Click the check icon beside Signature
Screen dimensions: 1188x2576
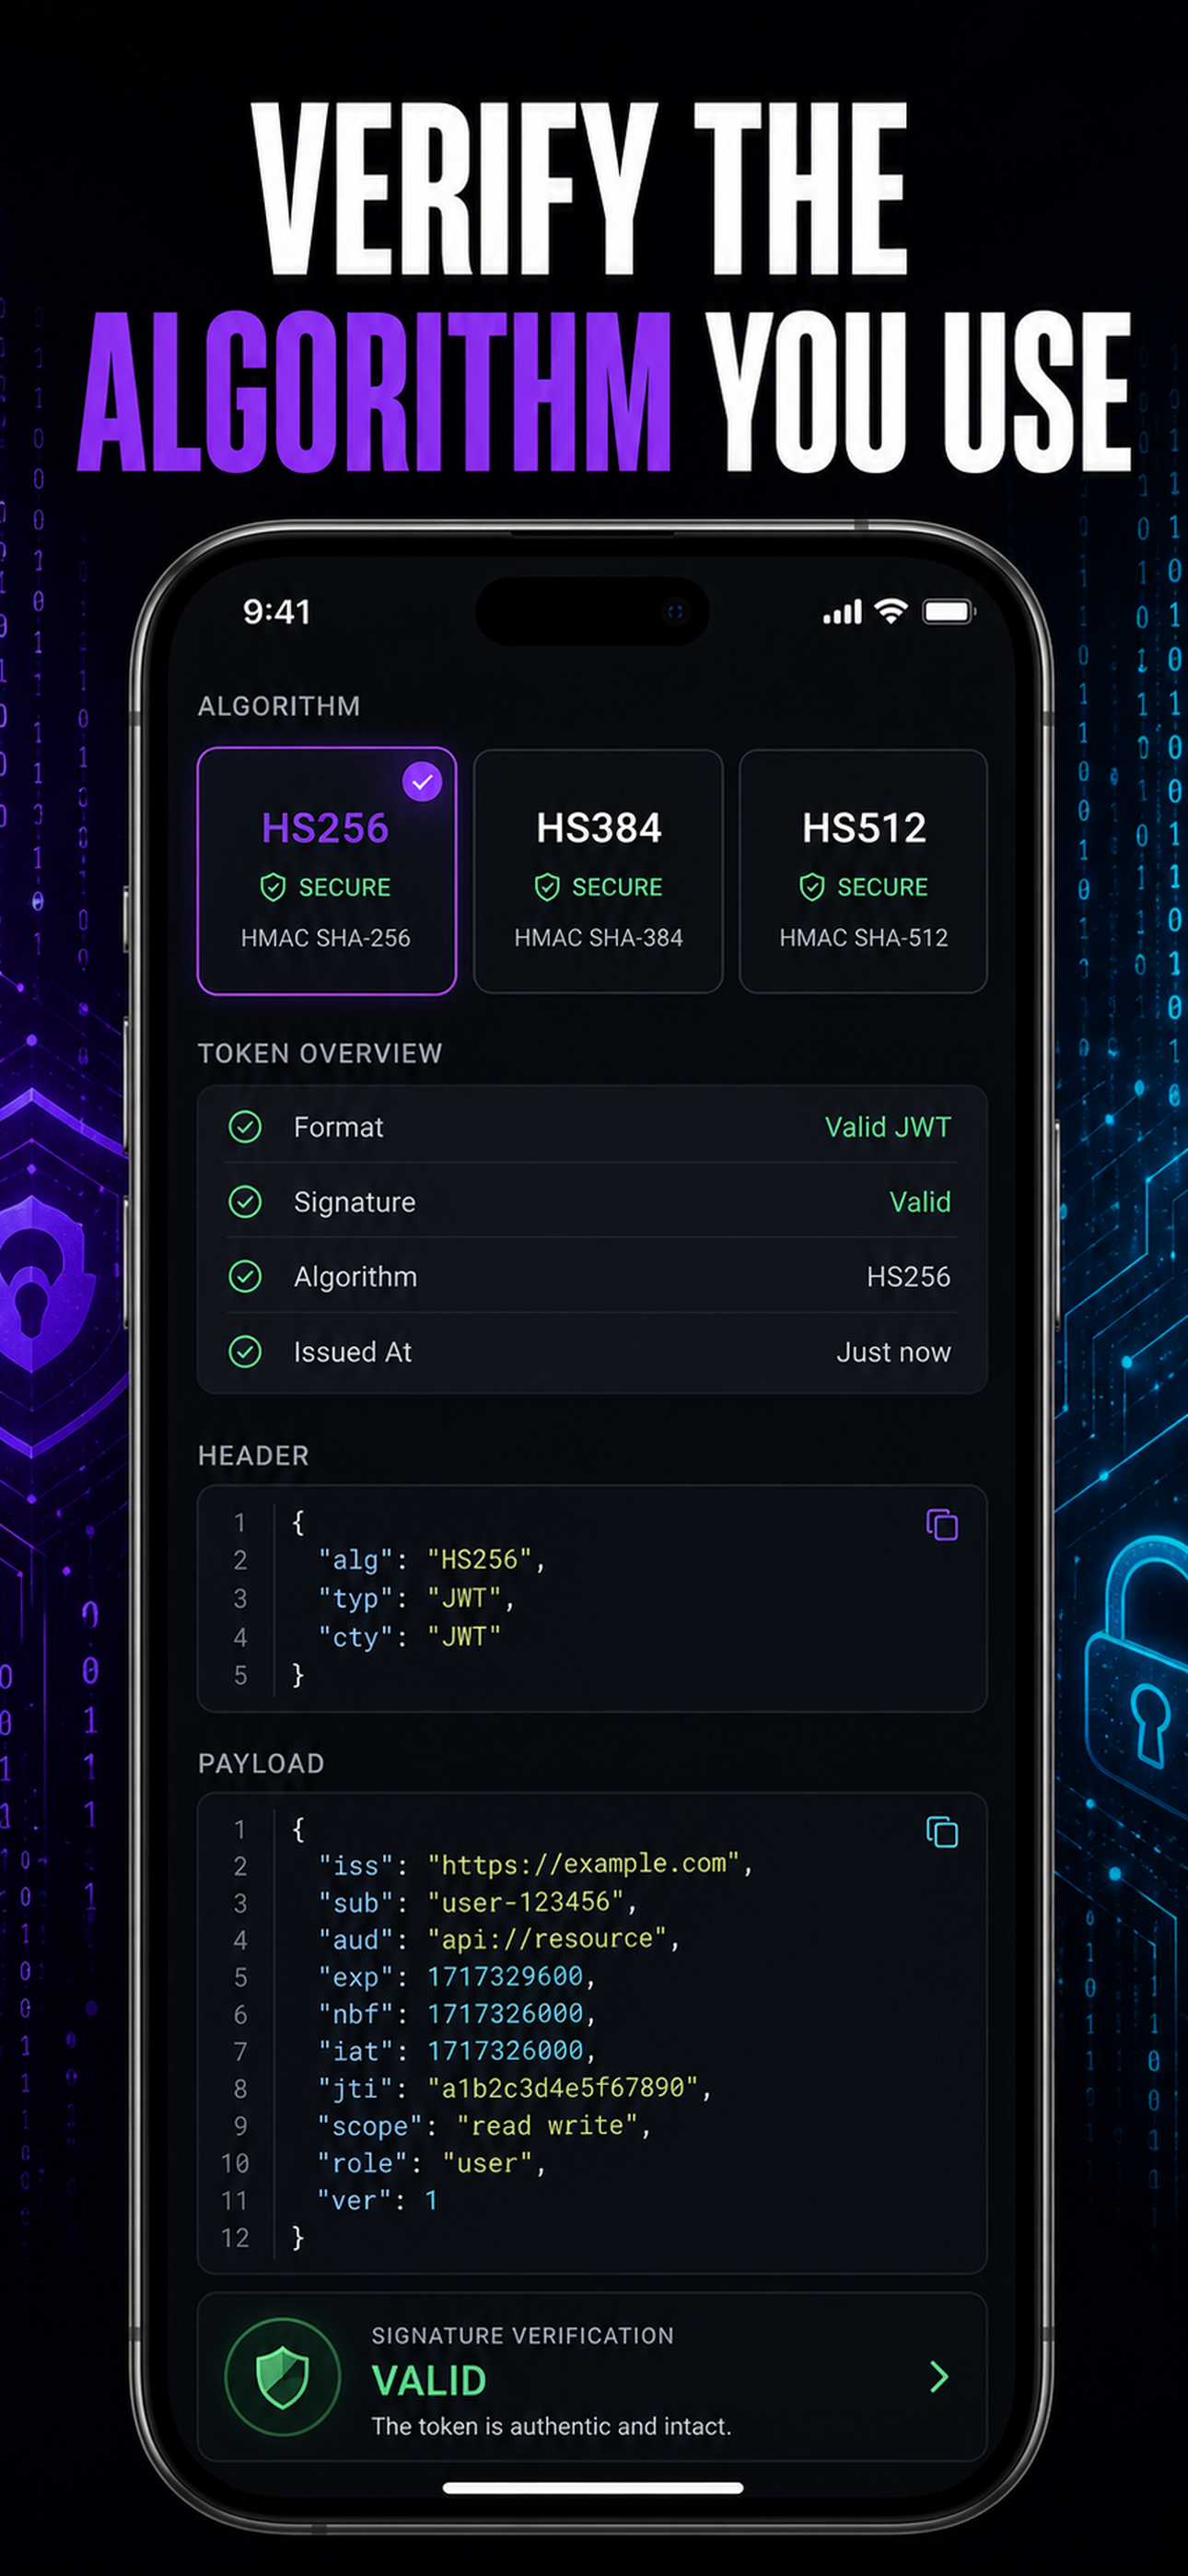245,1202
